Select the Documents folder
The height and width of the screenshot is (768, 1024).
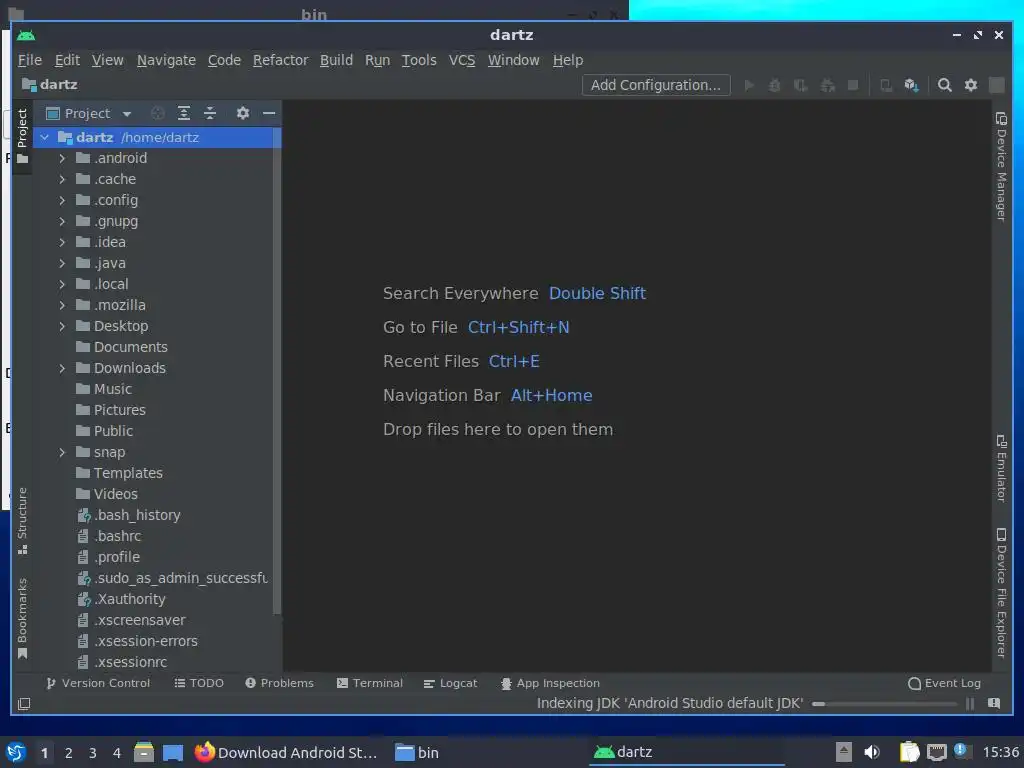pos(131,347)
